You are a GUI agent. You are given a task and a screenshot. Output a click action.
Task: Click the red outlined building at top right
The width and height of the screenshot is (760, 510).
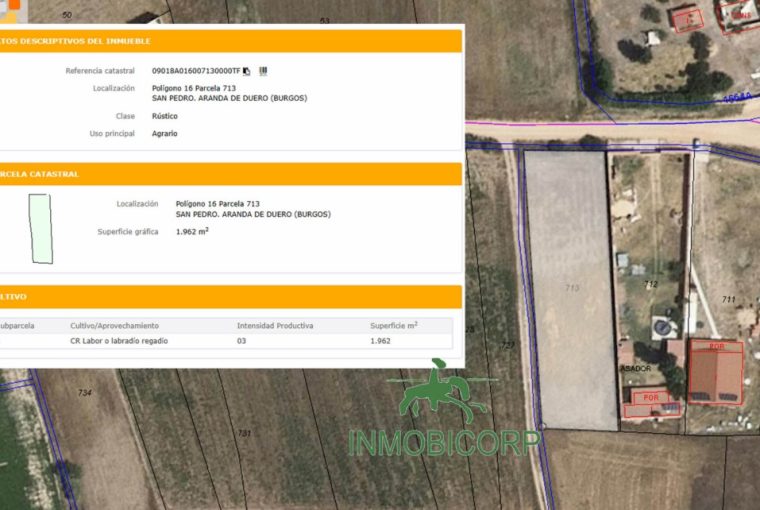687,19
